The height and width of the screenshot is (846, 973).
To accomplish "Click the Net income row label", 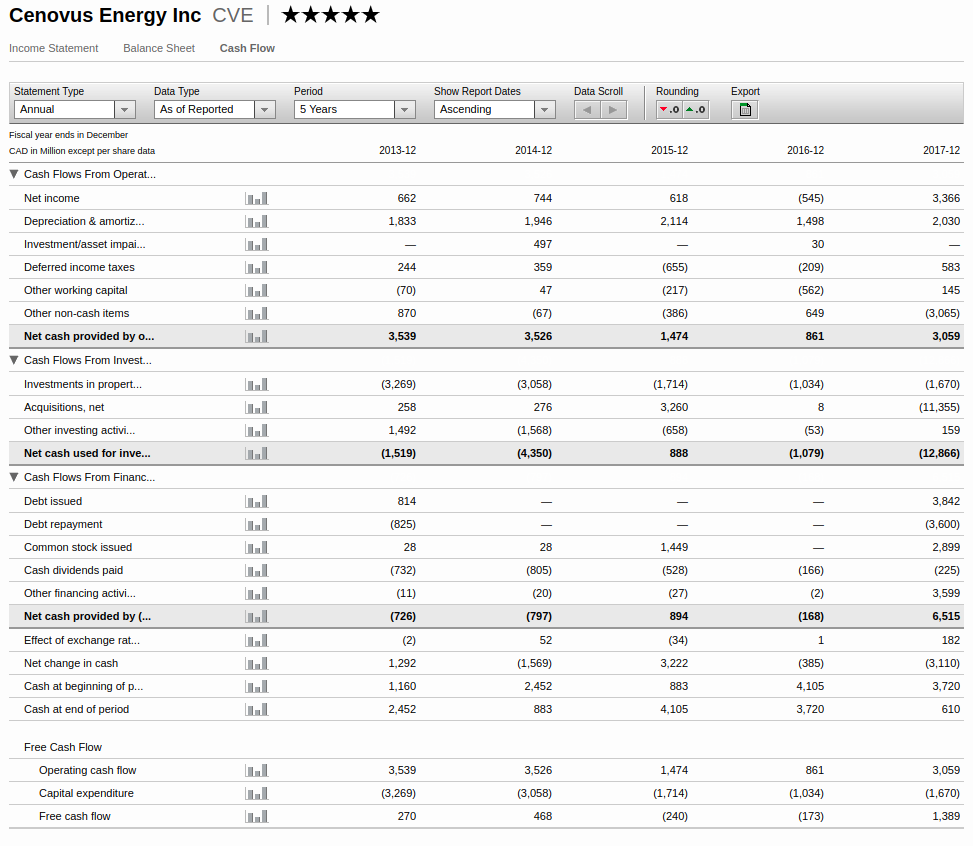I will click(52, 199).
